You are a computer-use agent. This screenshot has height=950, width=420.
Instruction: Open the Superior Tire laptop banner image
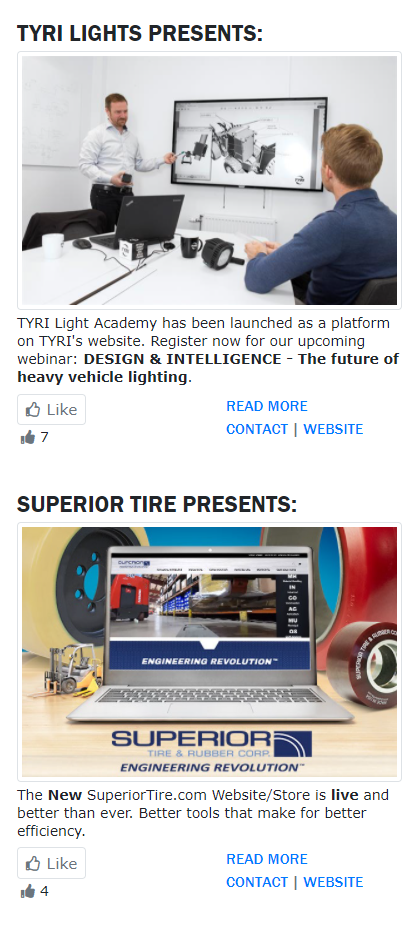click(x=210, y=652)
